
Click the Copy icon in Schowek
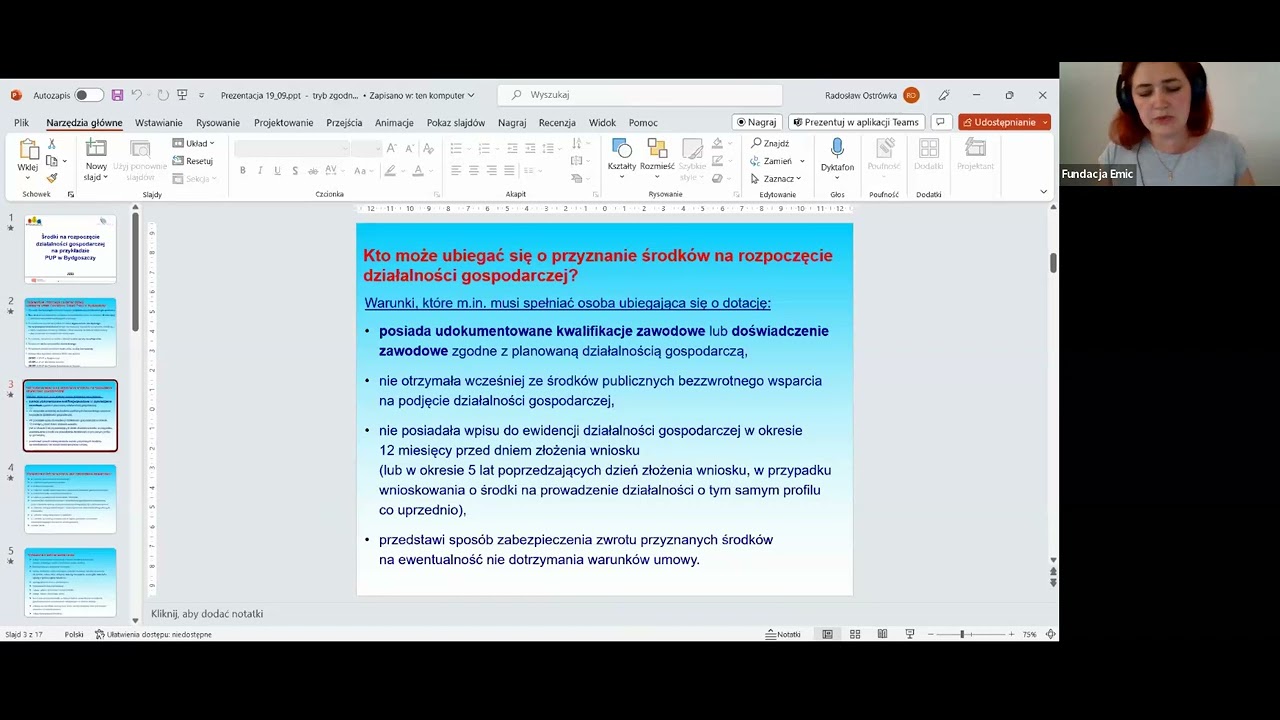[52, 161]
